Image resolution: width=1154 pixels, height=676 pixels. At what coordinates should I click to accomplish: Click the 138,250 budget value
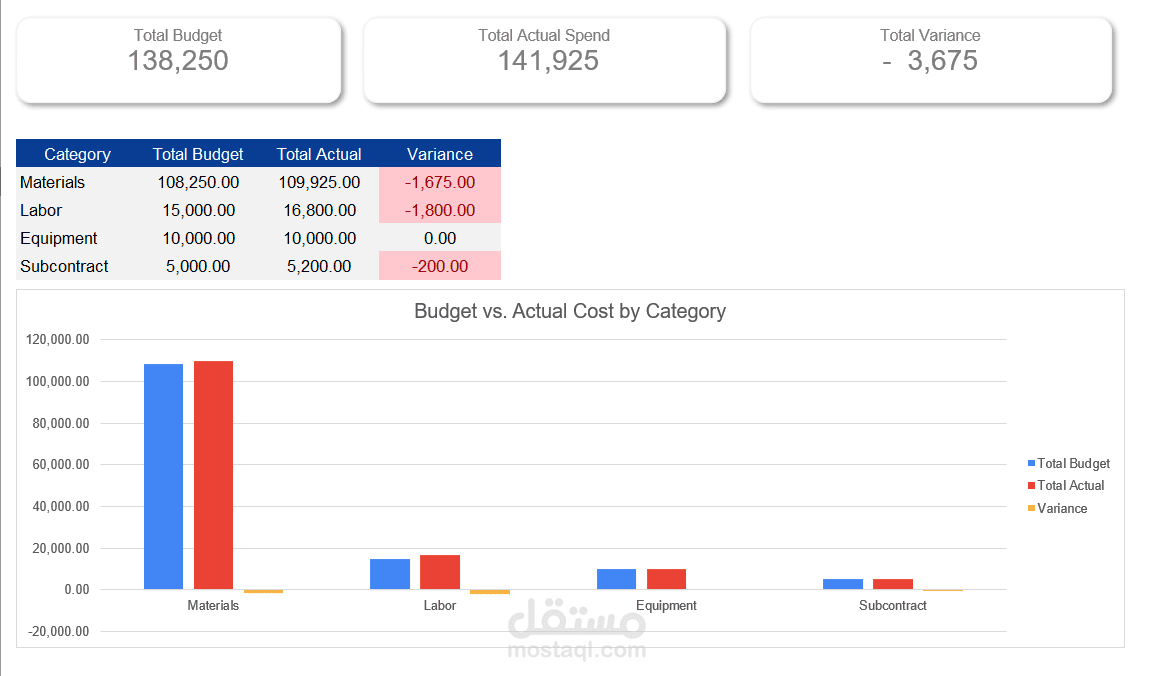[178, 61]
